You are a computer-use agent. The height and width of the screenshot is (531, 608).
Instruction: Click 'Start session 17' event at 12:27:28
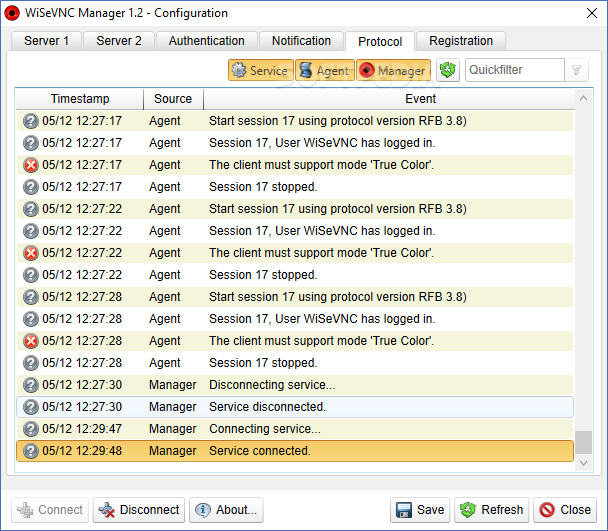[x=338, y=297]
